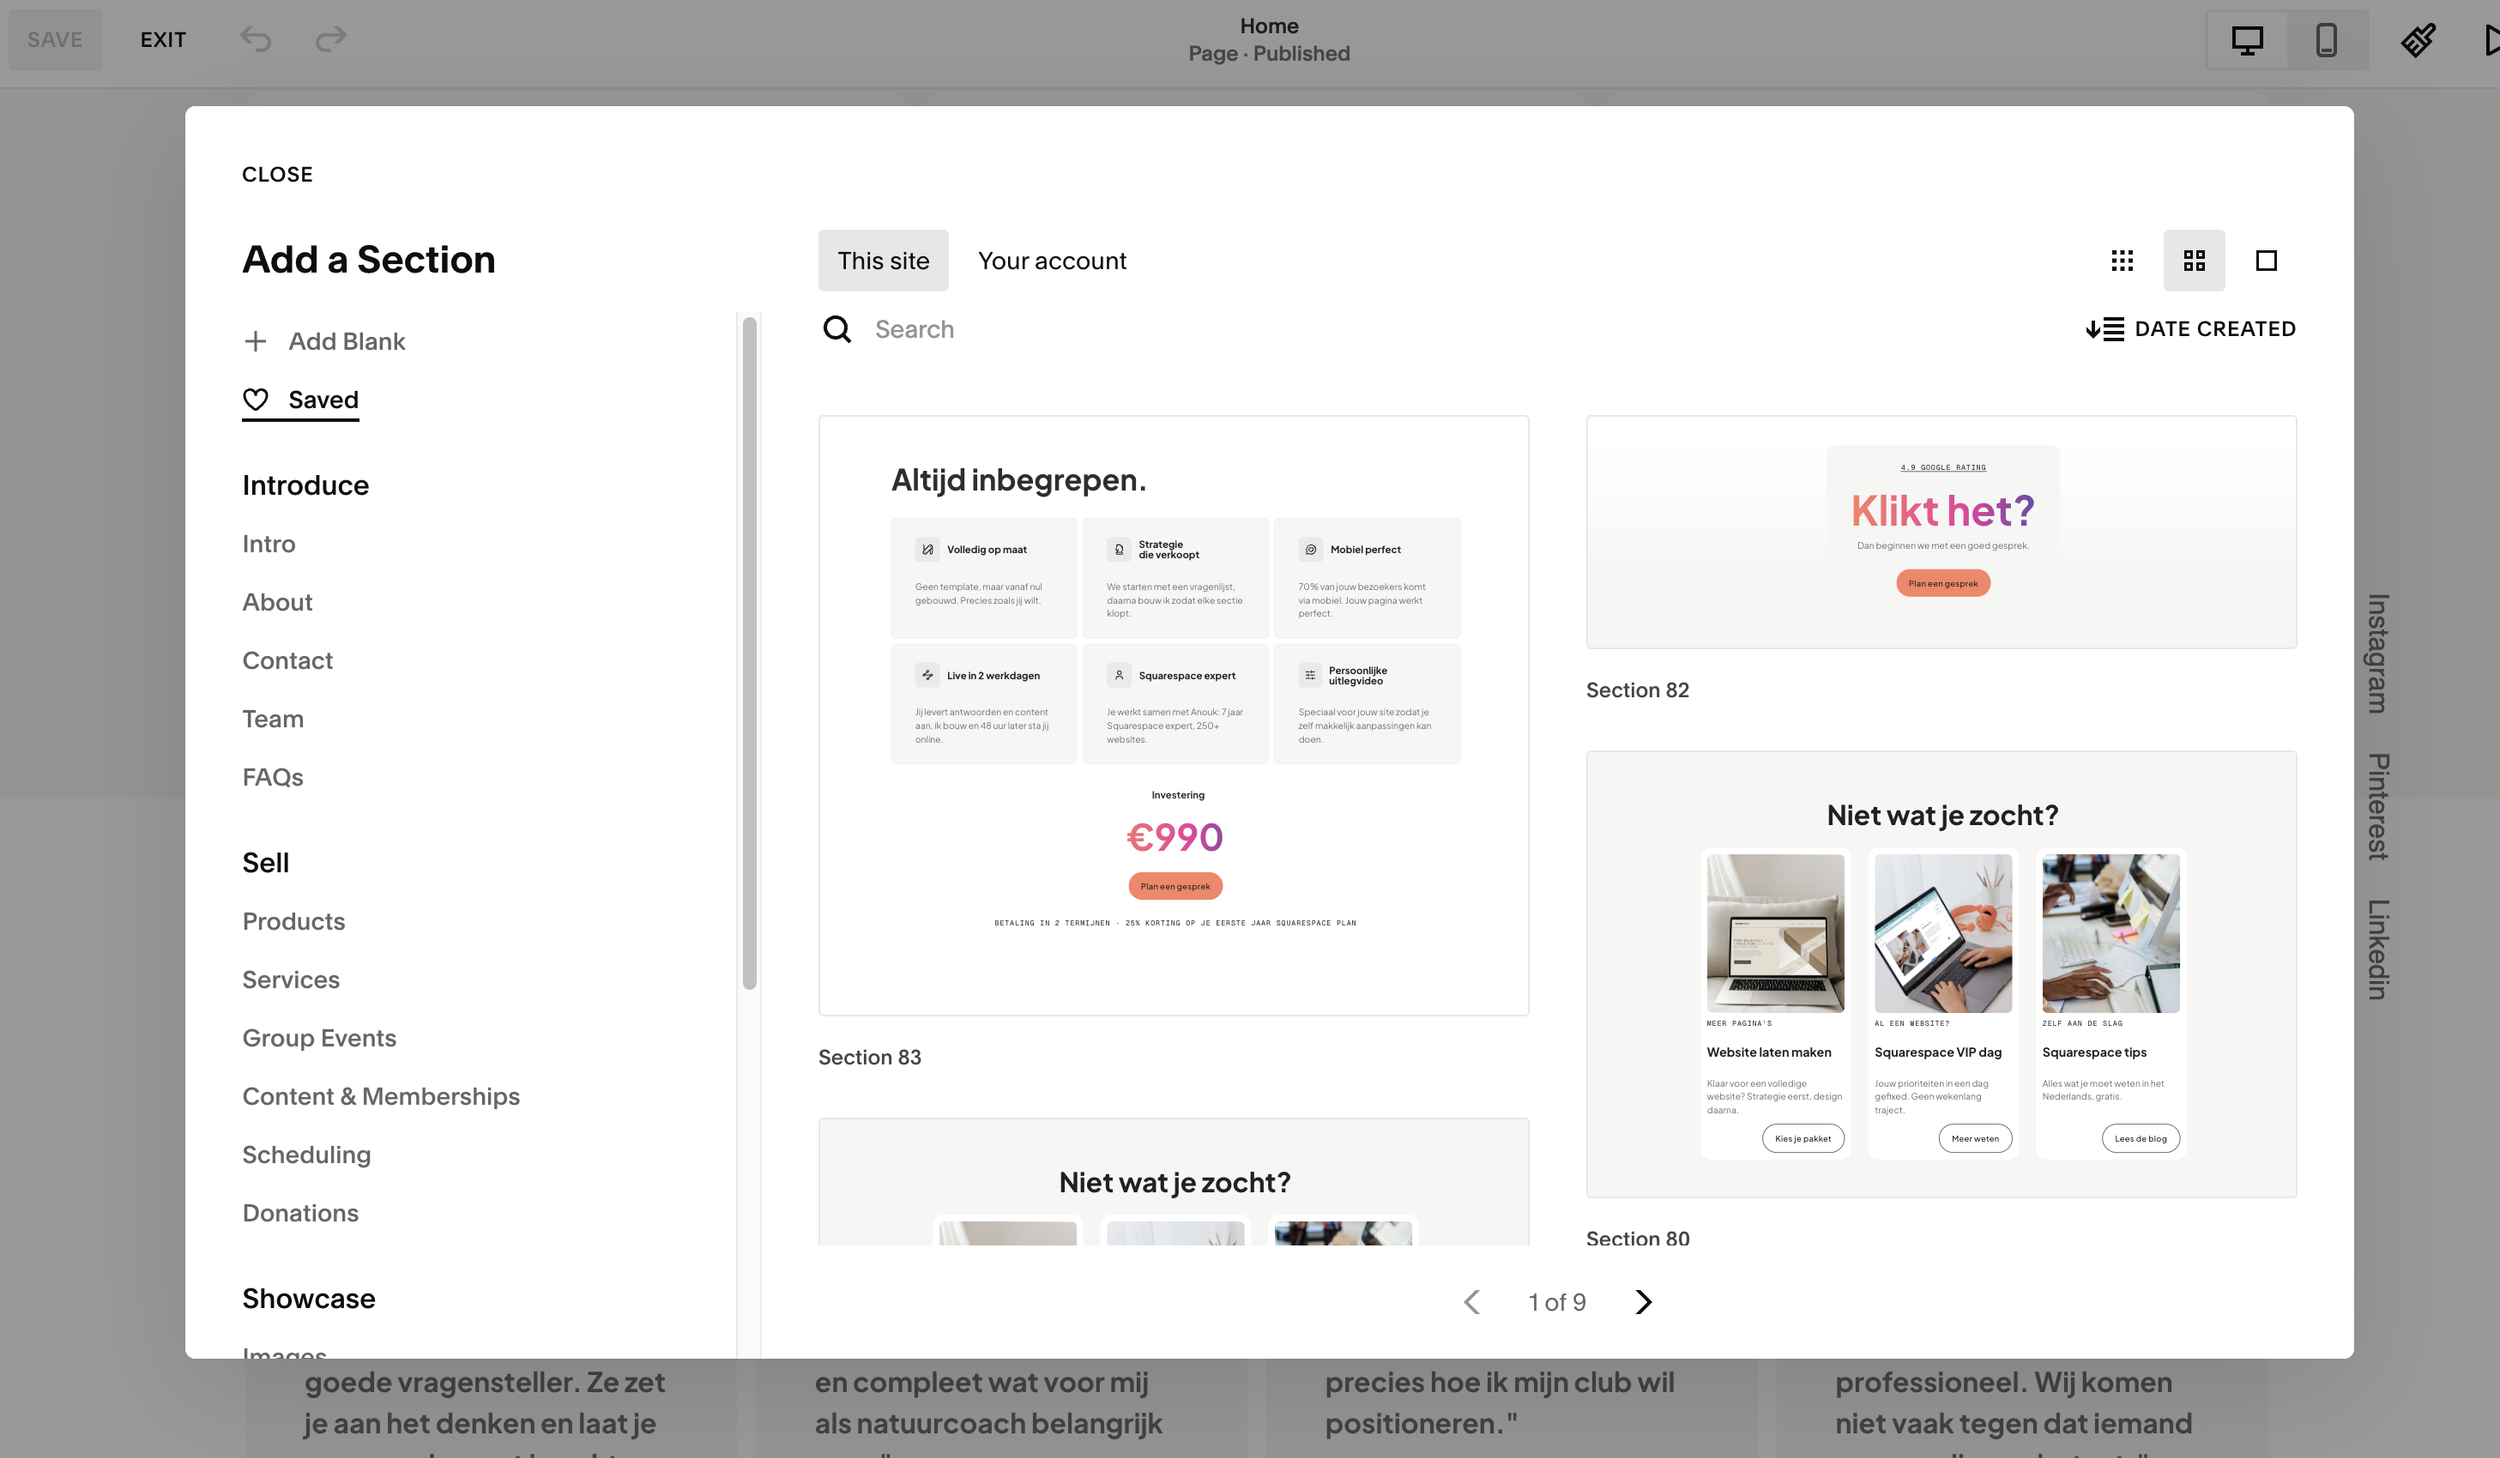Screen dimensions: 2500x1458
Task: Select the single column view icon
Action: coord(2266,261)
